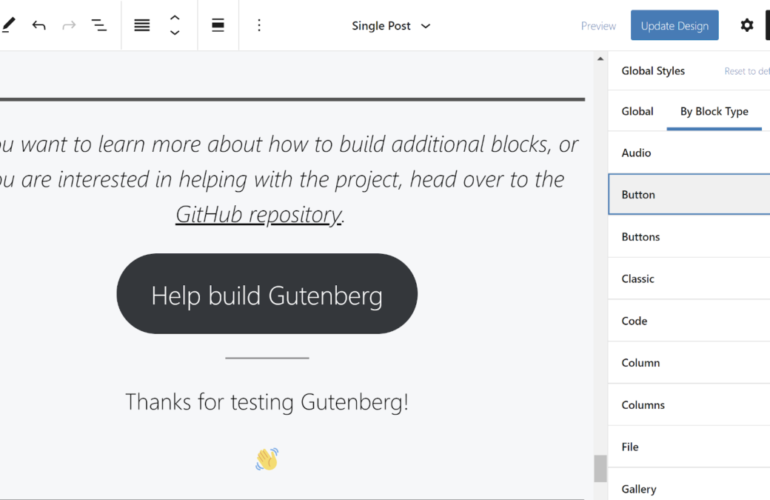Viewport: 770px width, 500px height.
Task: Open the block List View
Action: pos(99,25)
